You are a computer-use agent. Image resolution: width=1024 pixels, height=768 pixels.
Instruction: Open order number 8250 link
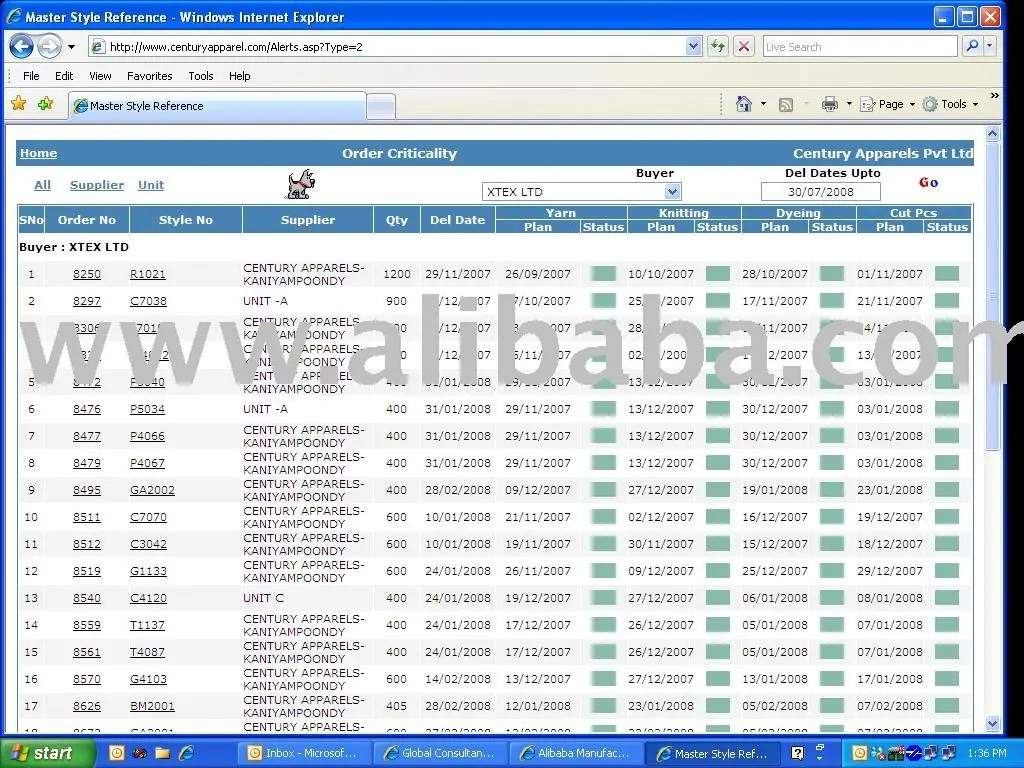click(87, 274)
